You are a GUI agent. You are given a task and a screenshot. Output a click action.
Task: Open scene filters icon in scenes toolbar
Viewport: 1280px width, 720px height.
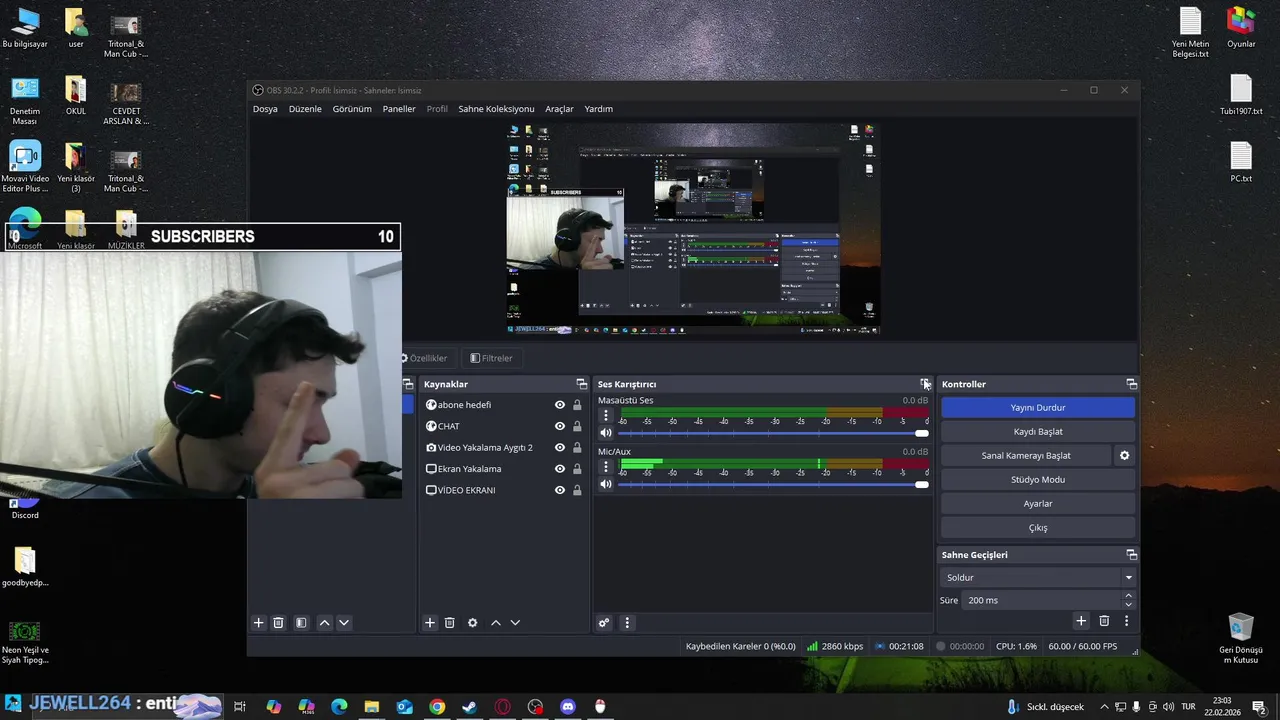coord(301,623)
